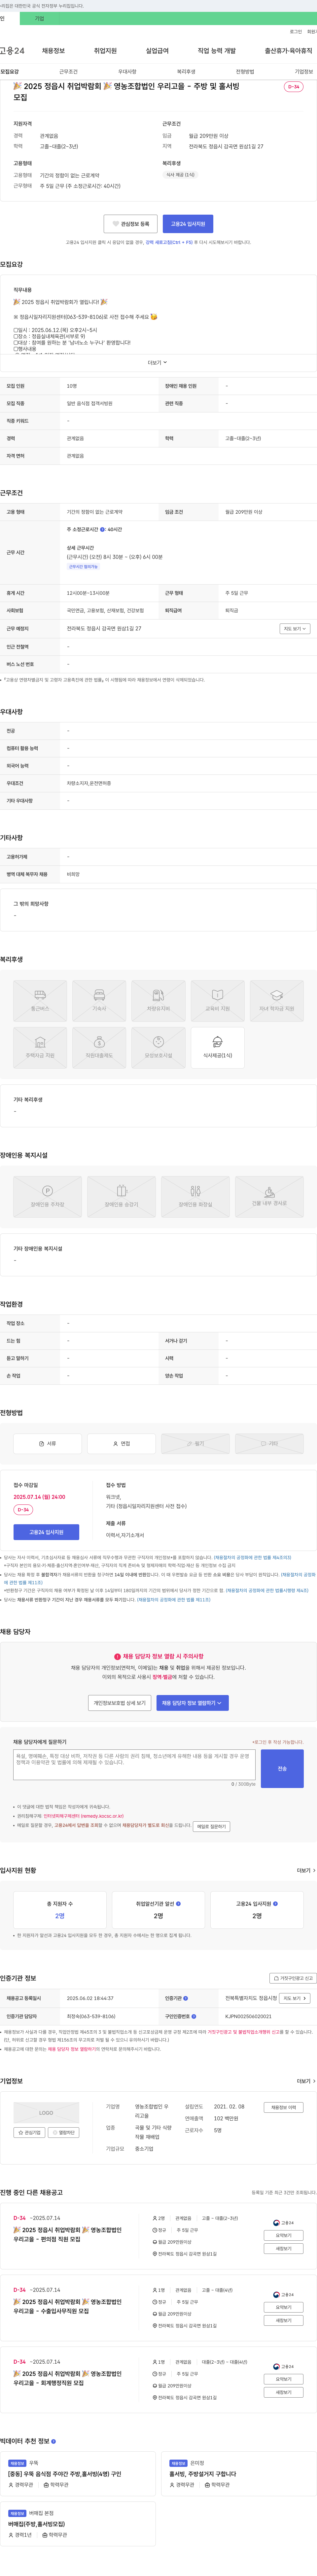The width and height of the screenshot is (317, 2576).
Task: Go to 고용24 home via the logo
Action: point(12,51)
